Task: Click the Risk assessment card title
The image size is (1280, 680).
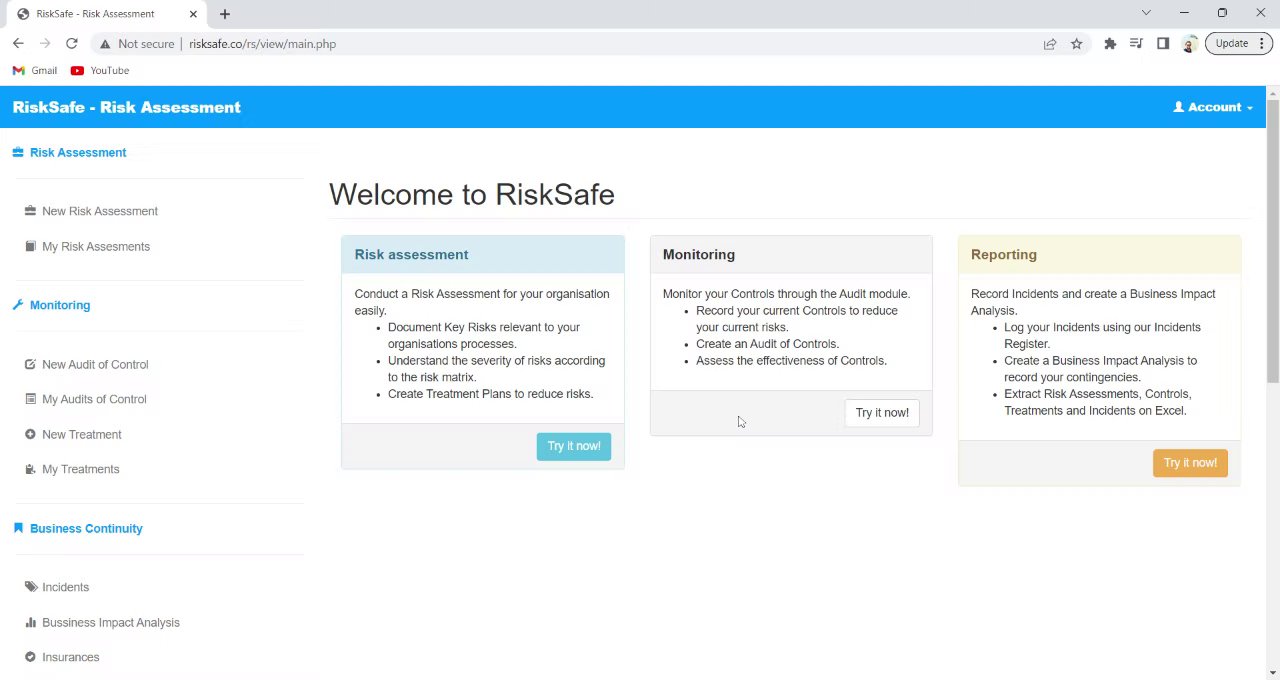Action: 411,254
